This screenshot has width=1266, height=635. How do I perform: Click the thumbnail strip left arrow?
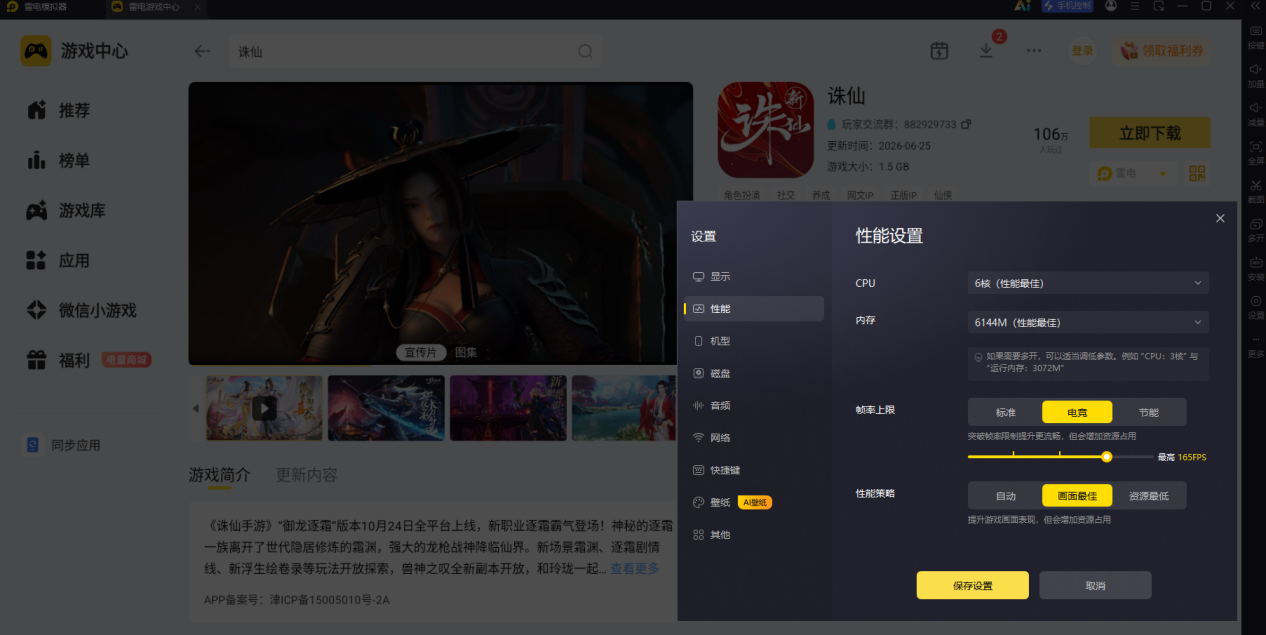pos(195,408)
